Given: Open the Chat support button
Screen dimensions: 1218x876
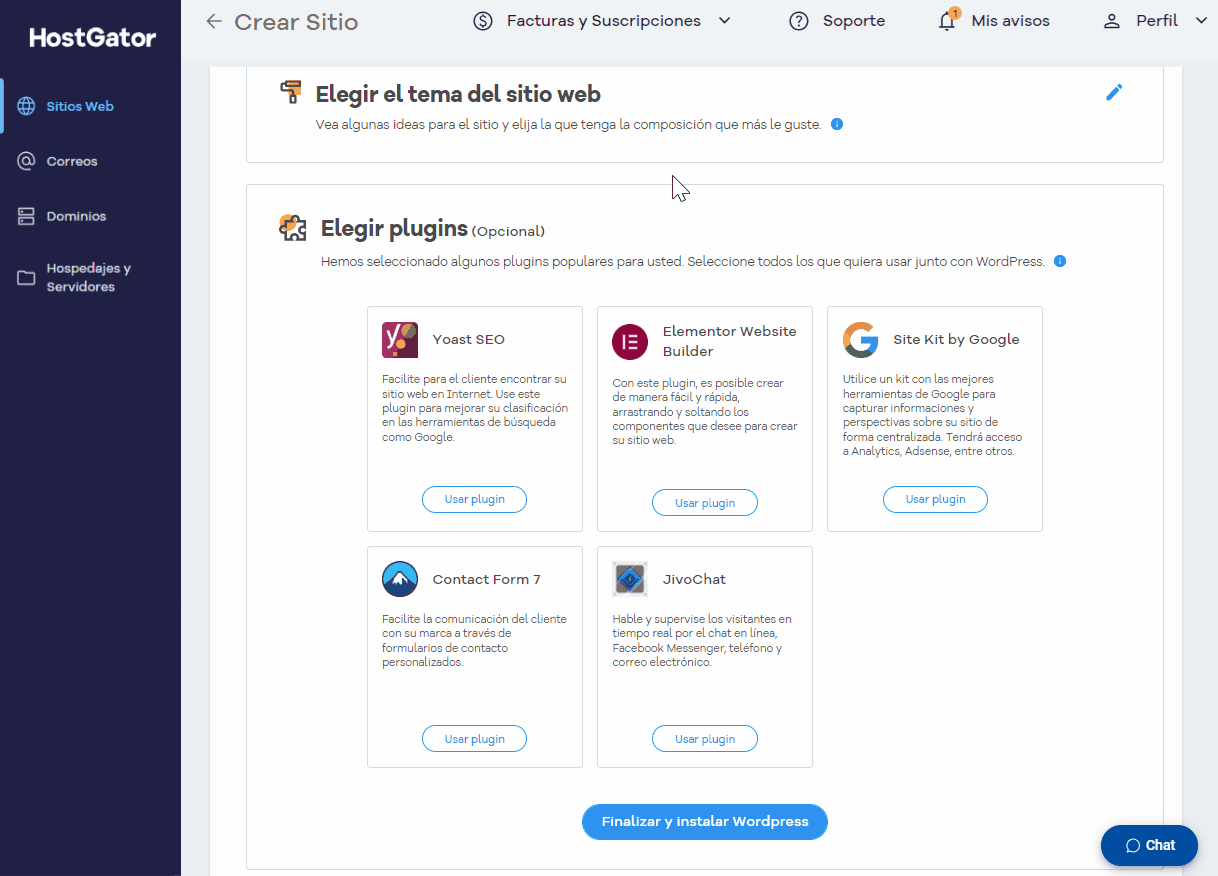Looking at the screenshot, I should [x=1149, y=845].
